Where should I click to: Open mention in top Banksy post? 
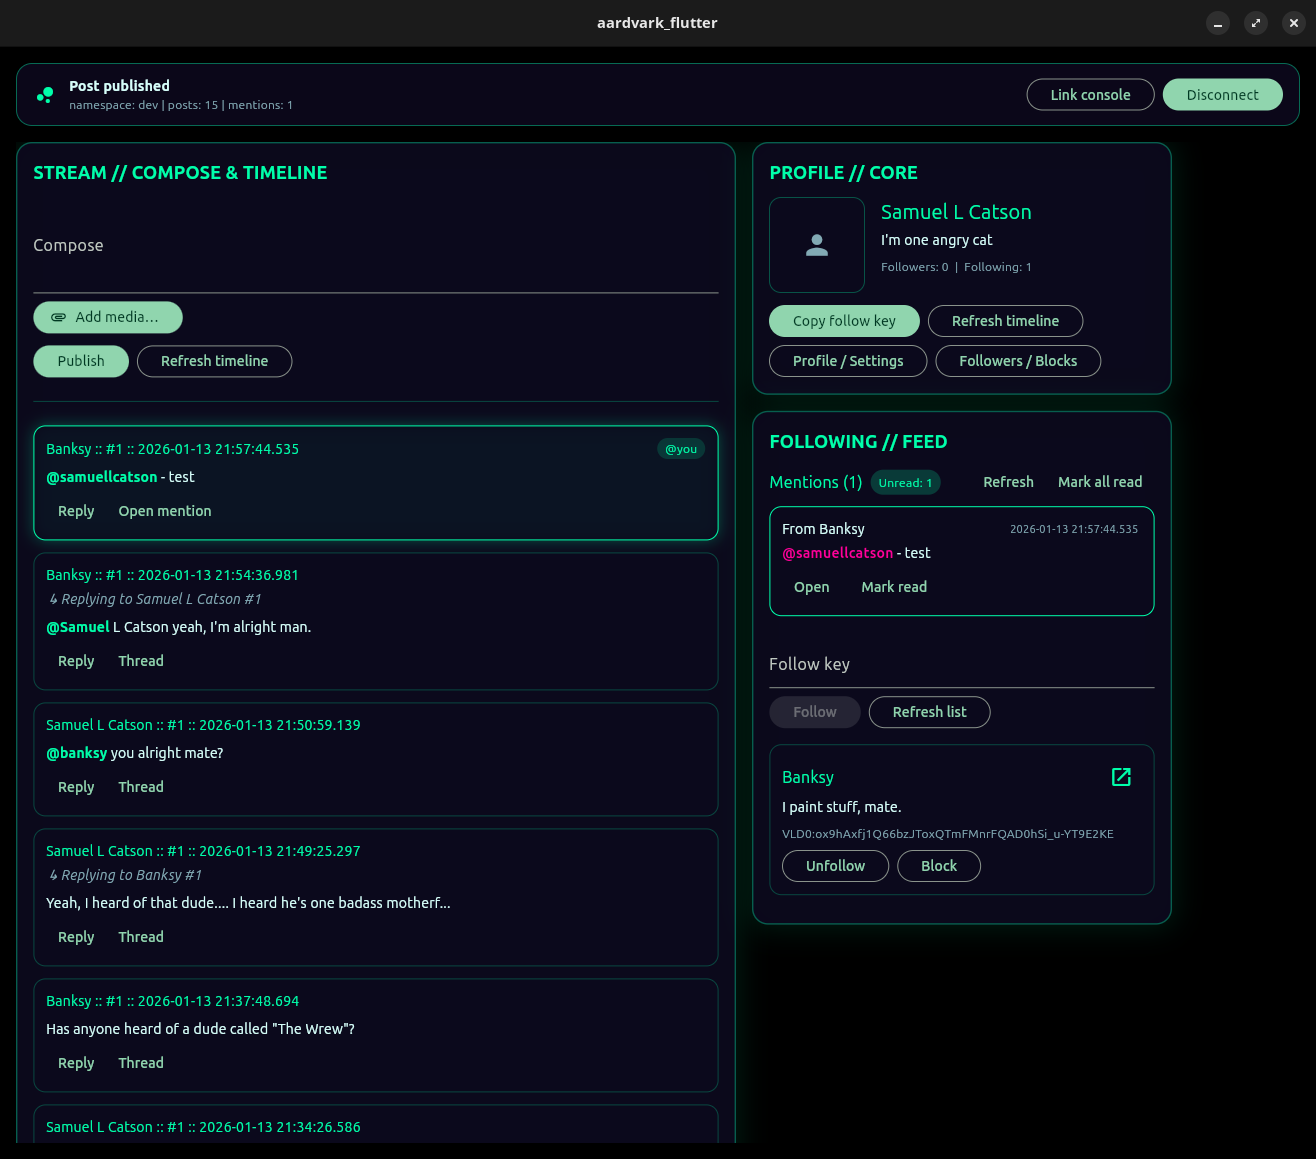165,511
